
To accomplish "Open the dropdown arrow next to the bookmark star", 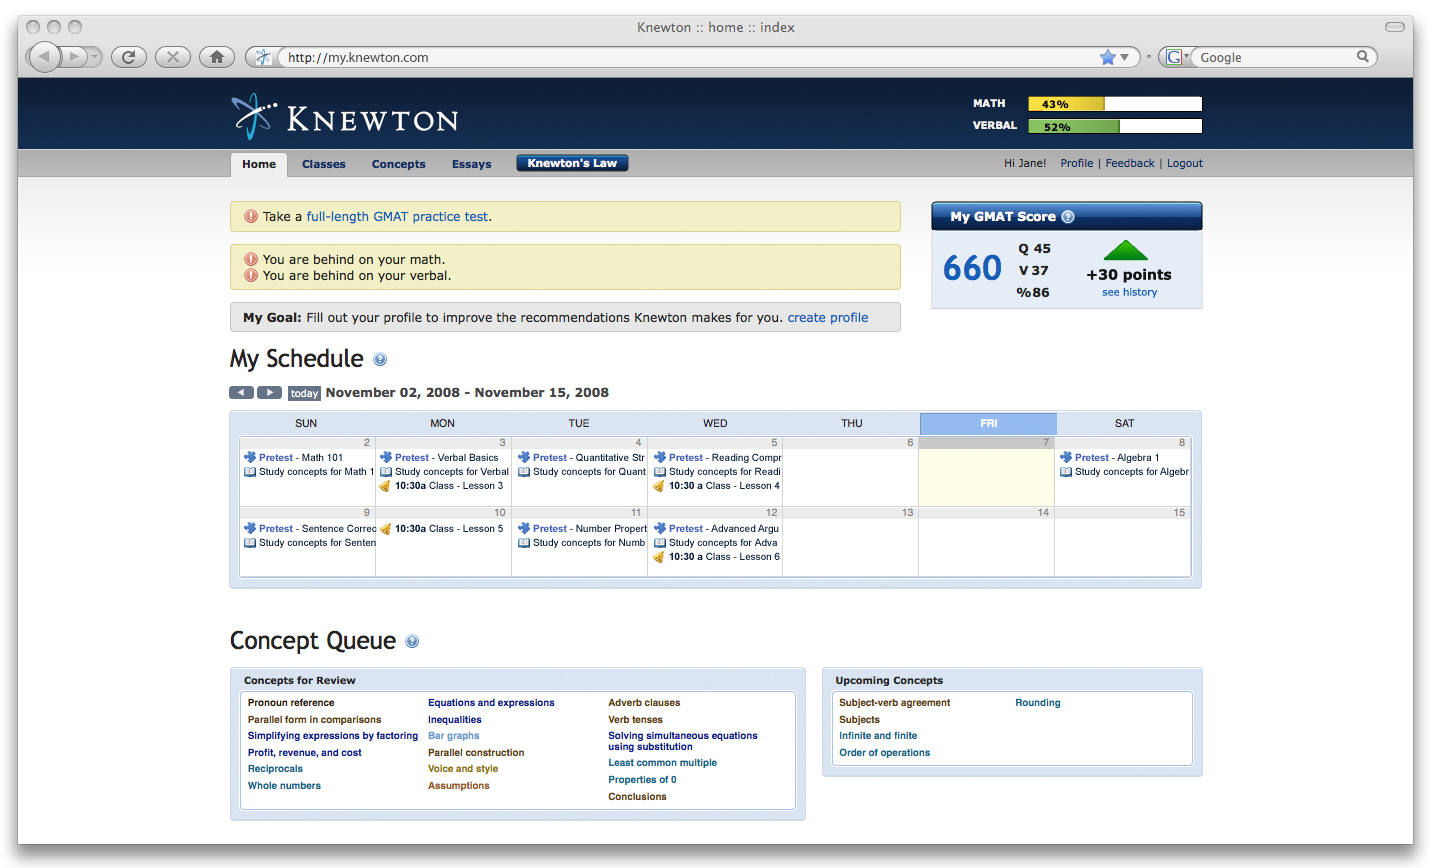I will [1124, 57].
